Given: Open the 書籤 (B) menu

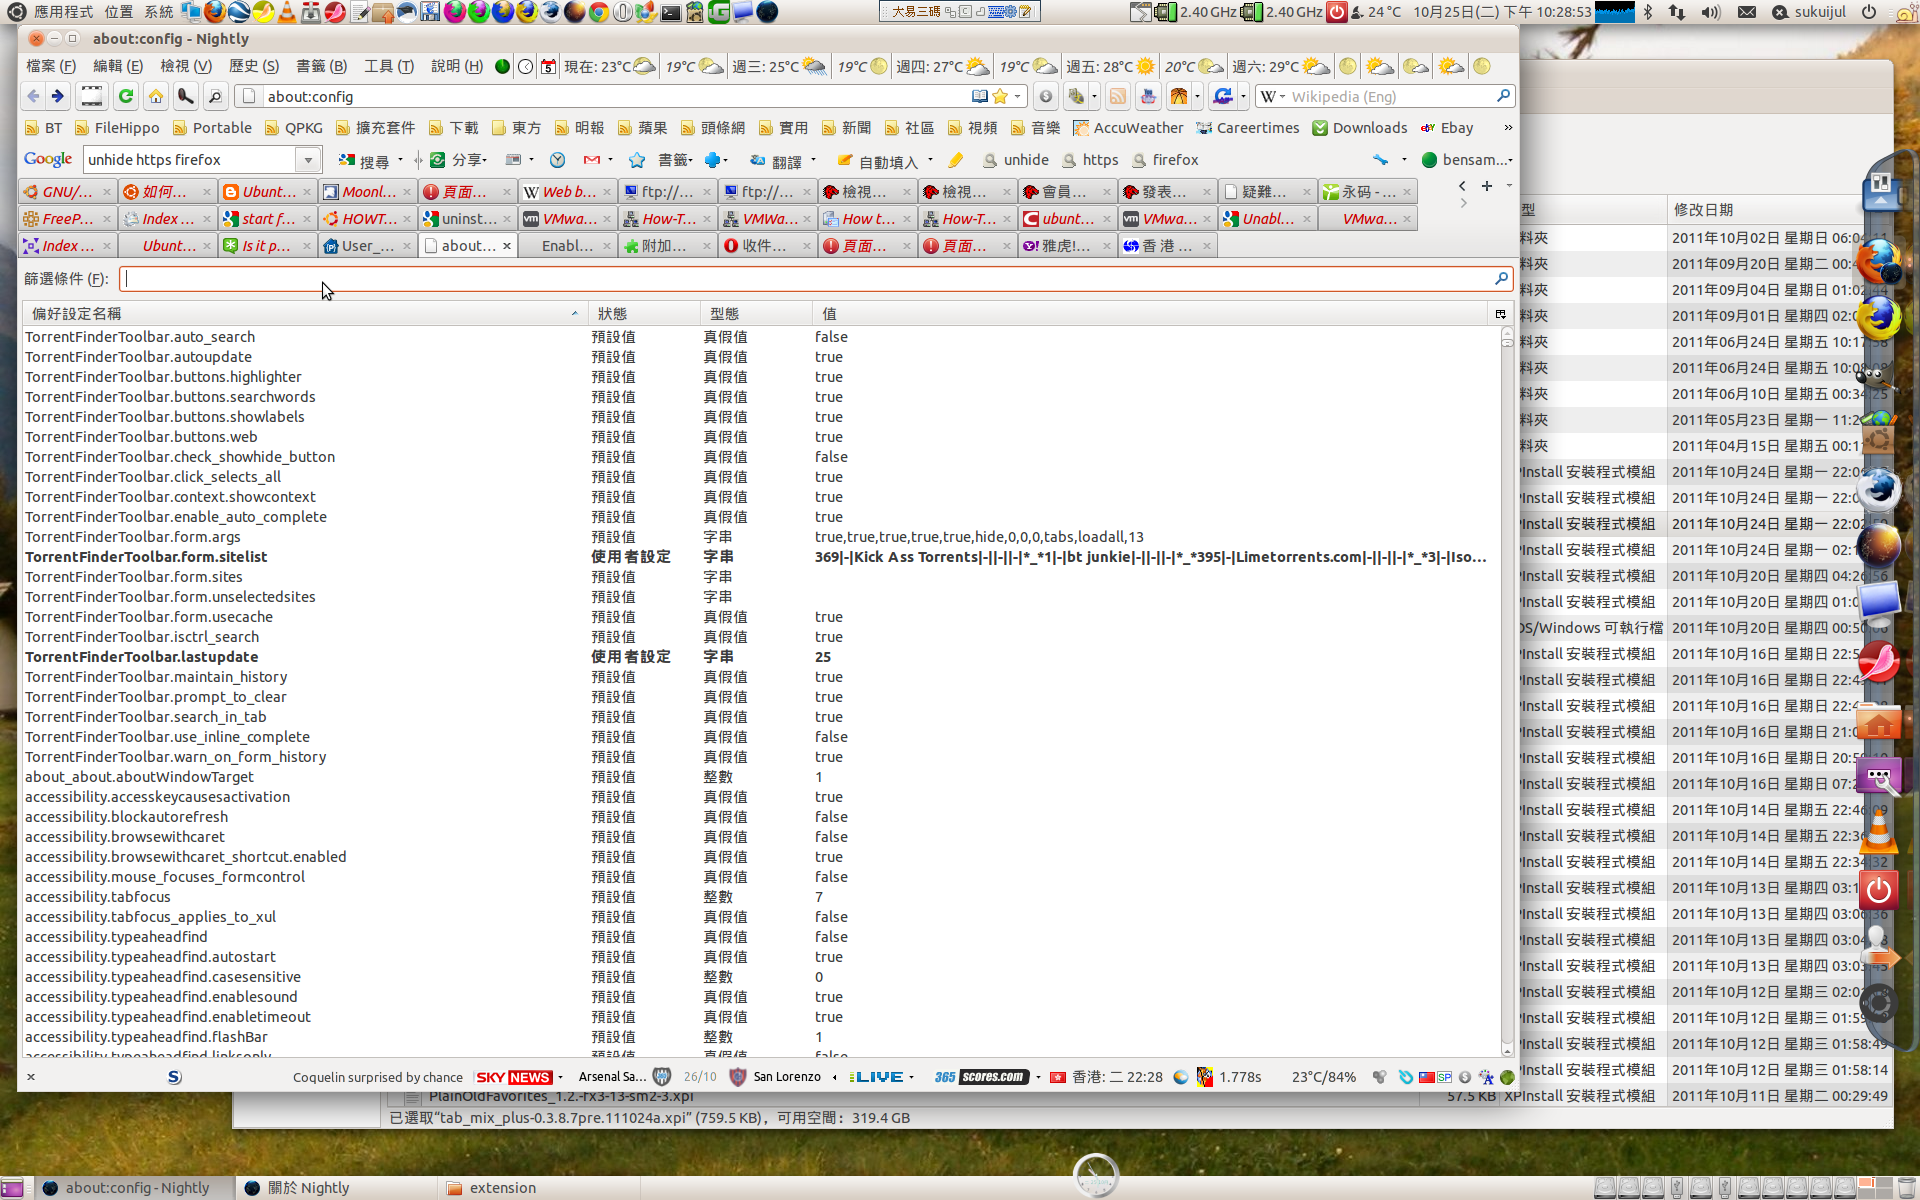Looking at the screenshot, I should 321,66.
